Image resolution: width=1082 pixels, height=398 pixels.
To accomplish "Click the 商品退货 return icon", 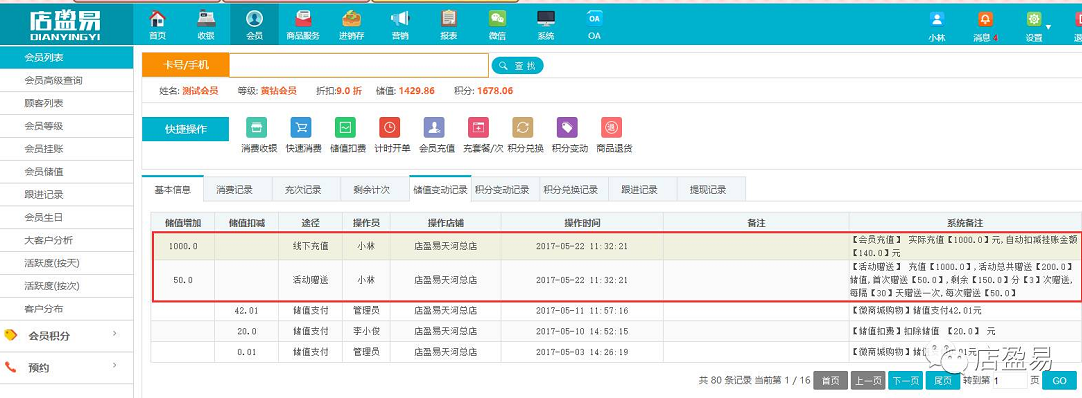I will tap(611, 128).
